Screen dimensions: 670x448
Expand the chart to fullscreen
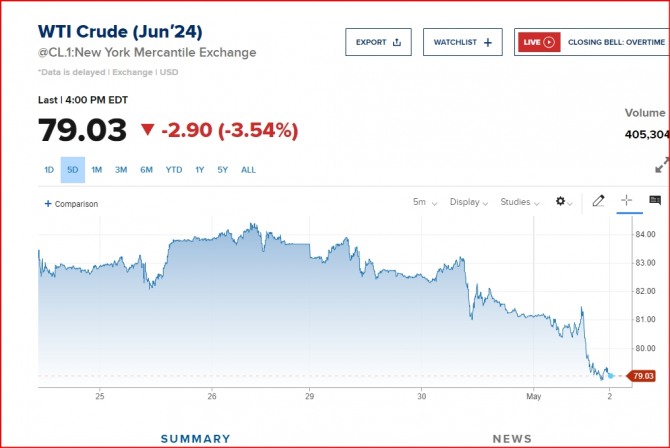[x=661, y=165]
